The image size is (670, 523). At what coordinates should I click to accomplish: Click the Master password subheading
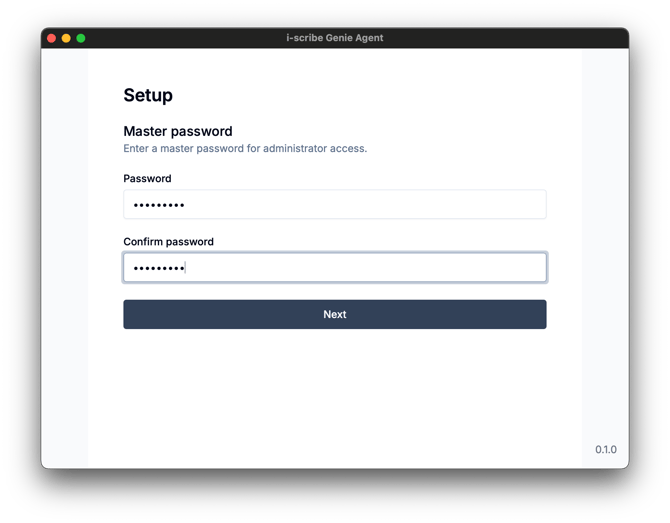(178, 131)
